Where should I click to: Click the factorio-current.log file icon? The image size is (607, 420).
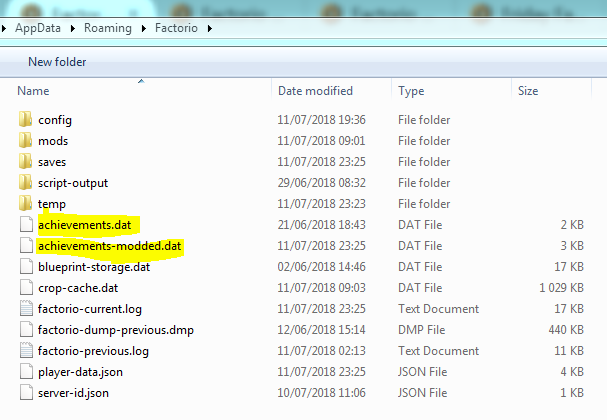pos(25,309)
